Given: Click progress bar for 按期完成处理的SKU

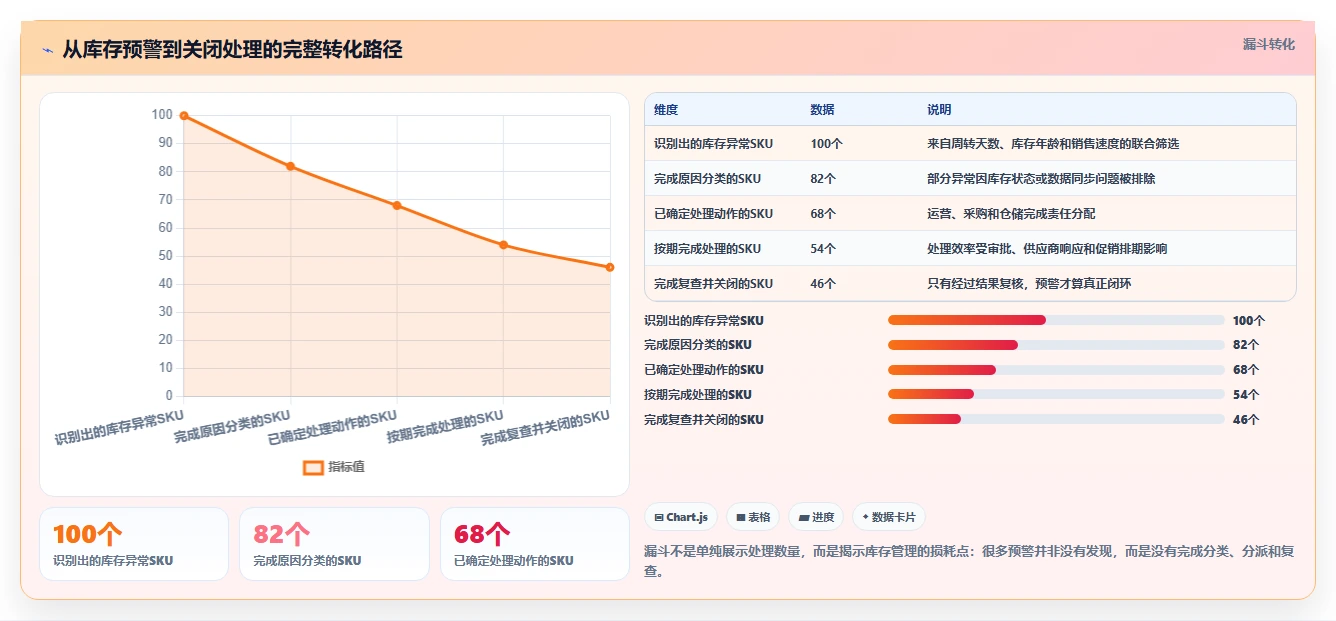Looking at the screenshot, I should (x=1056, y=394).
